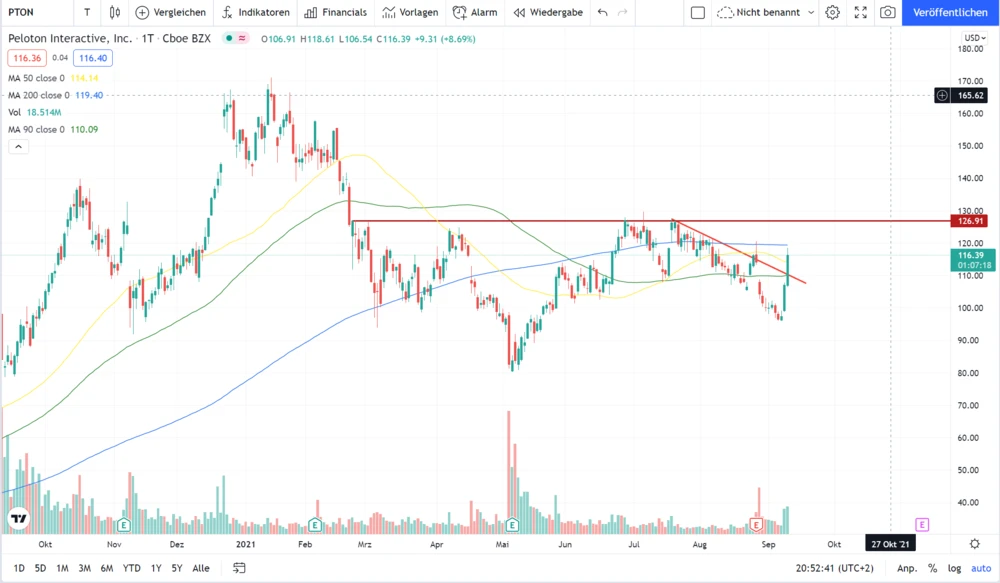Collapse the indicator legend with arrow
Image resolution: width=1000 pixels, height=583 pixels.
(x=18, y=147)
